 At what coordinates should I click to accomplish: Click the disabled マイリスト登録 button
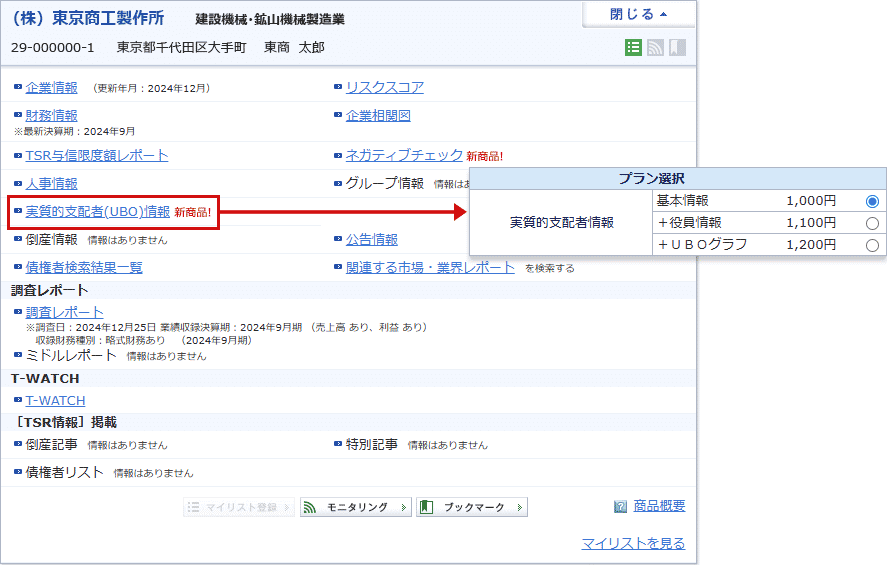click(x=239, y=507)
